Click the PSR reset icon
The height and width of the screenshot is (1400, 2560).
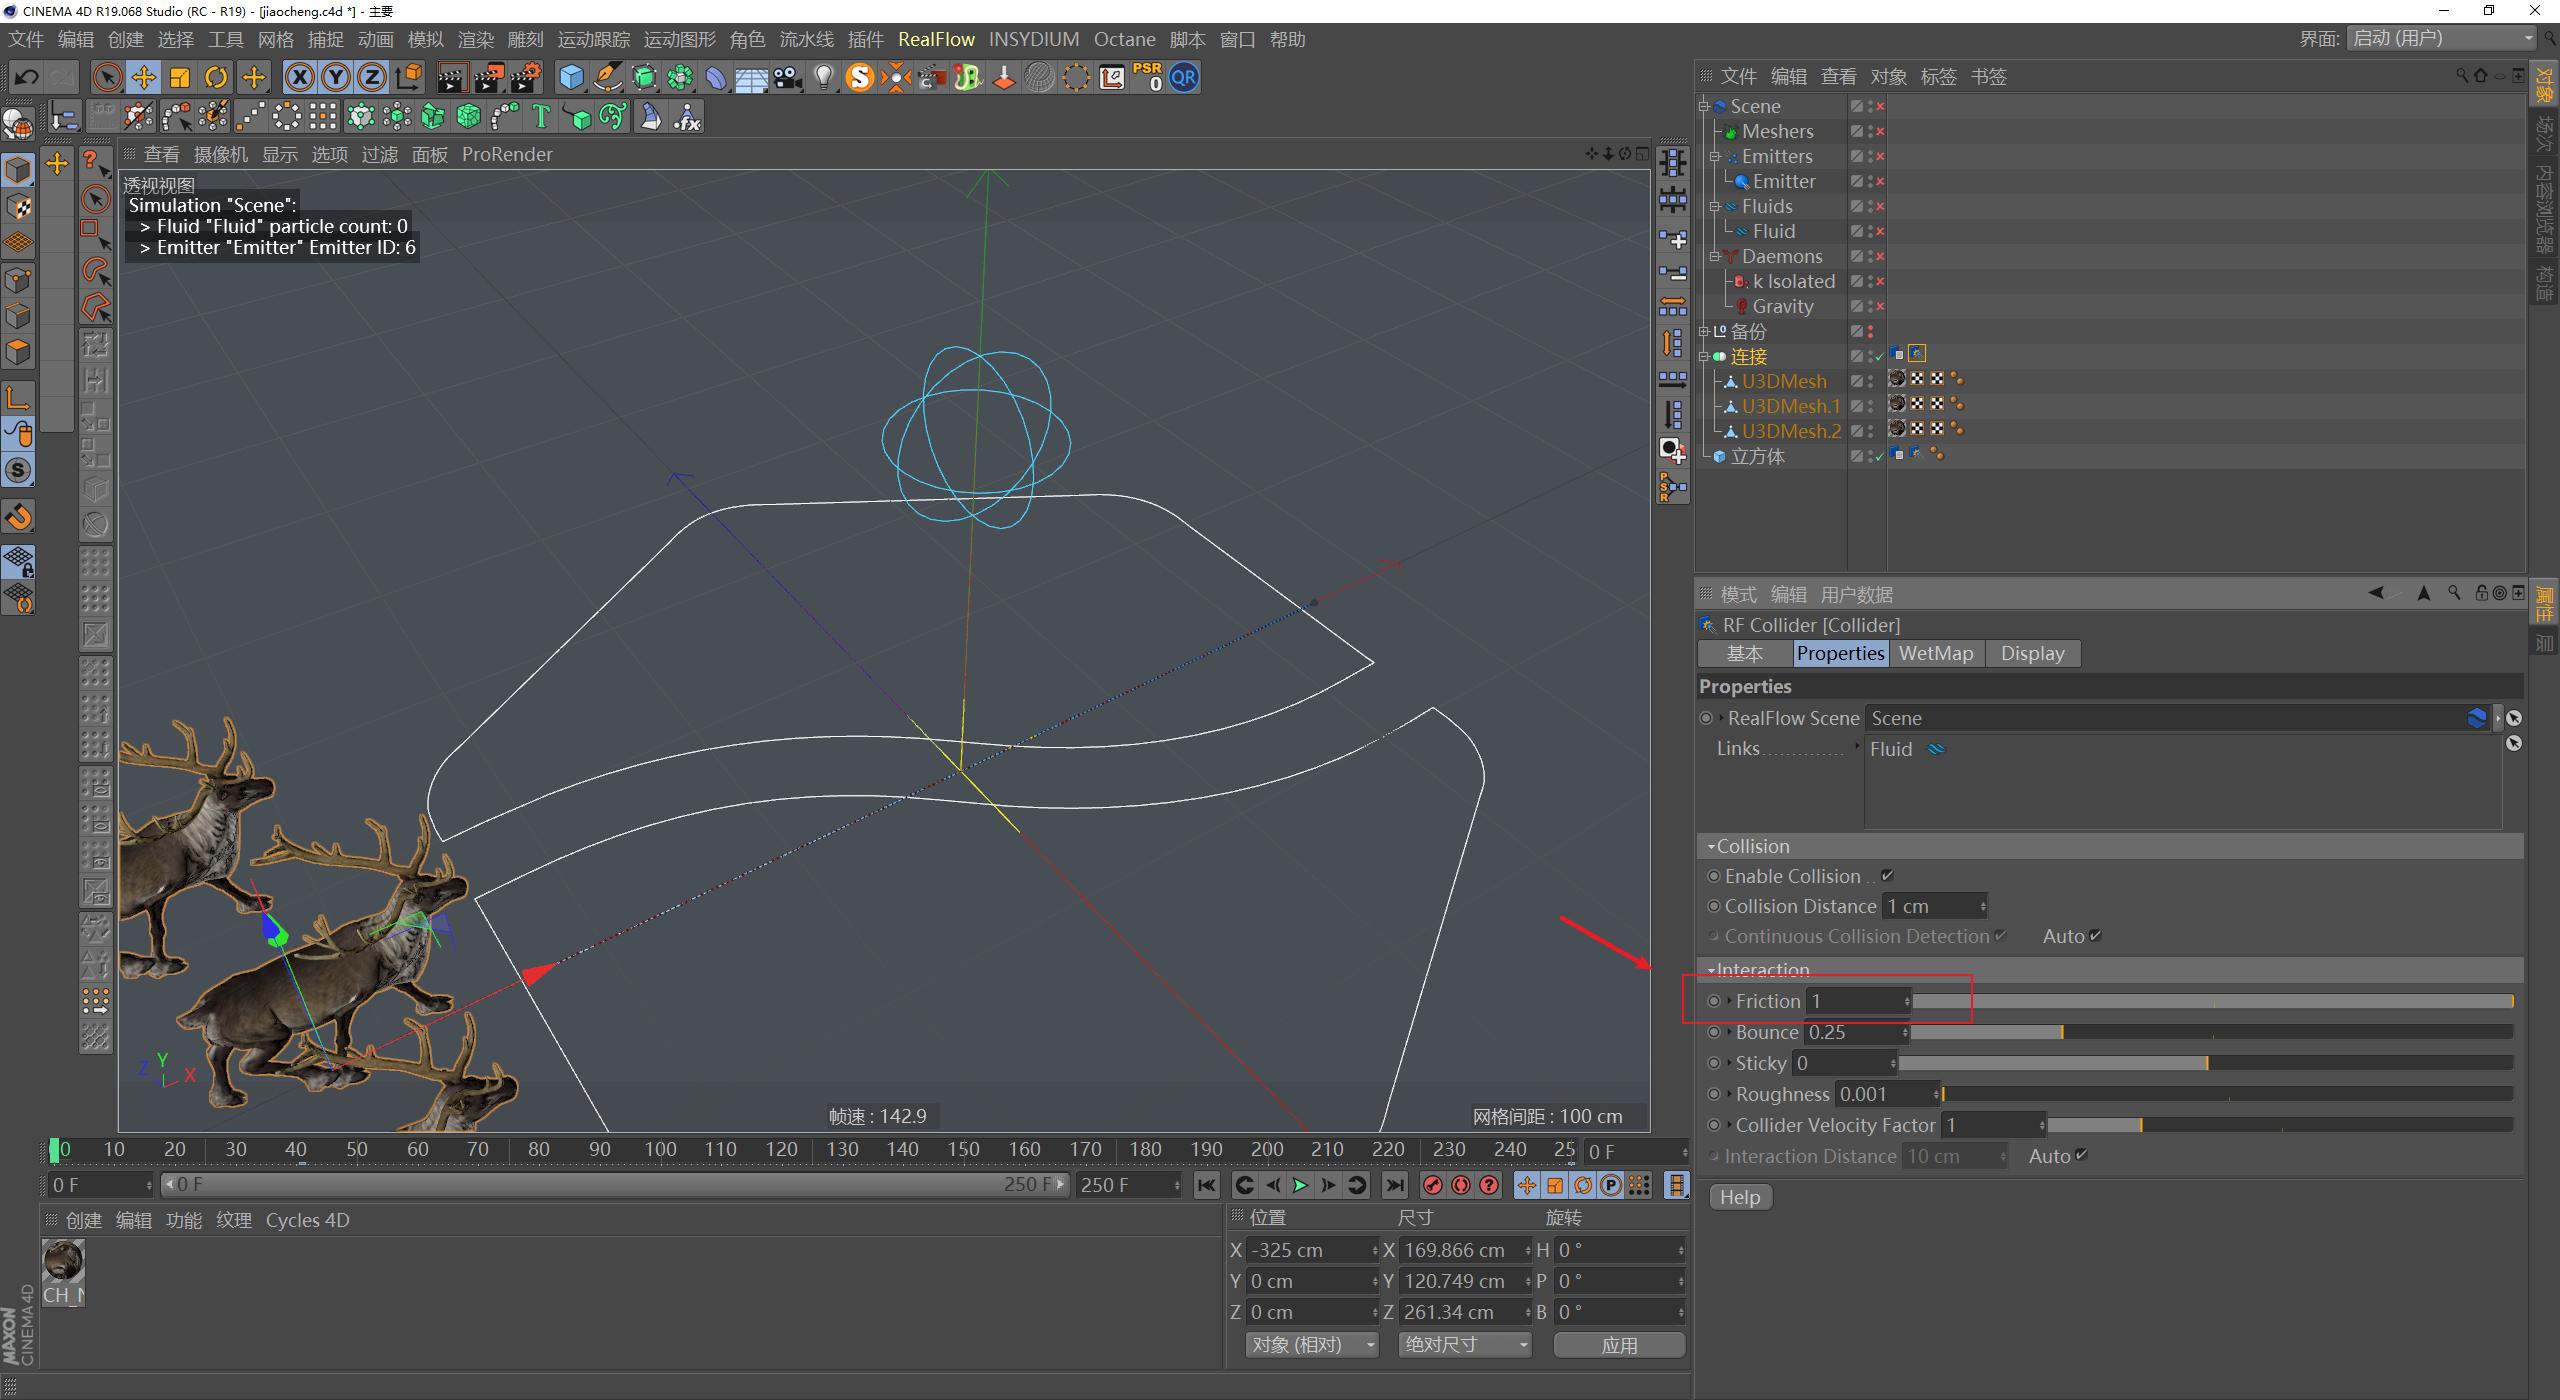(1148, 77)
